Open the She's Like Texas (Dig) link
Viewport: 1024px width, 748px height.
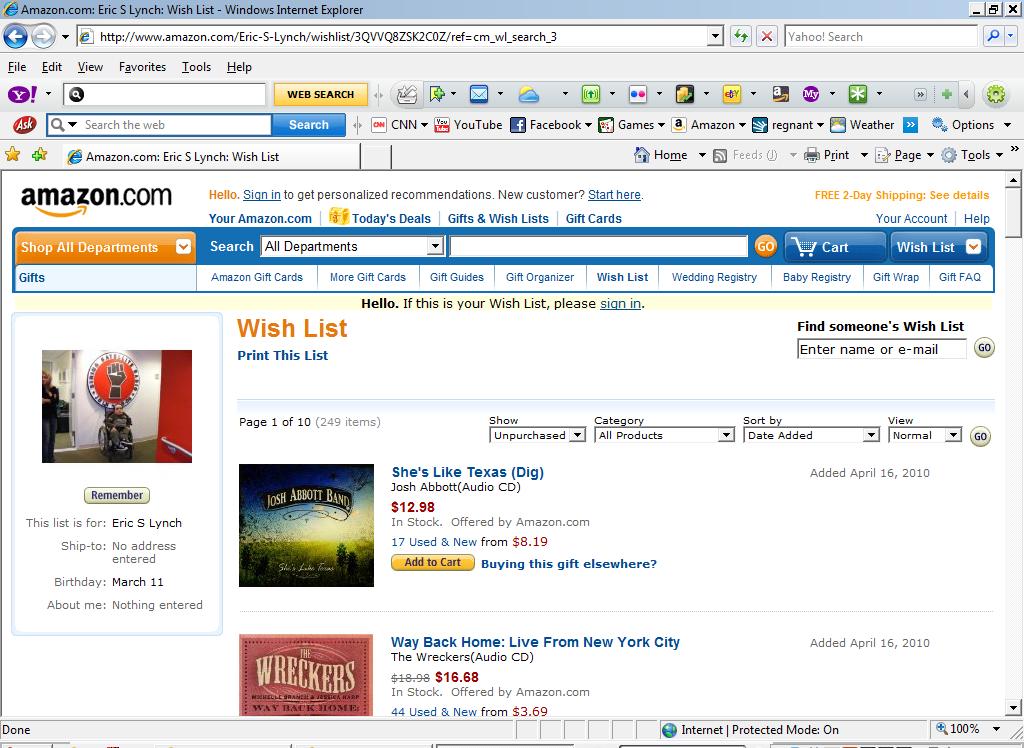[468, 472]
